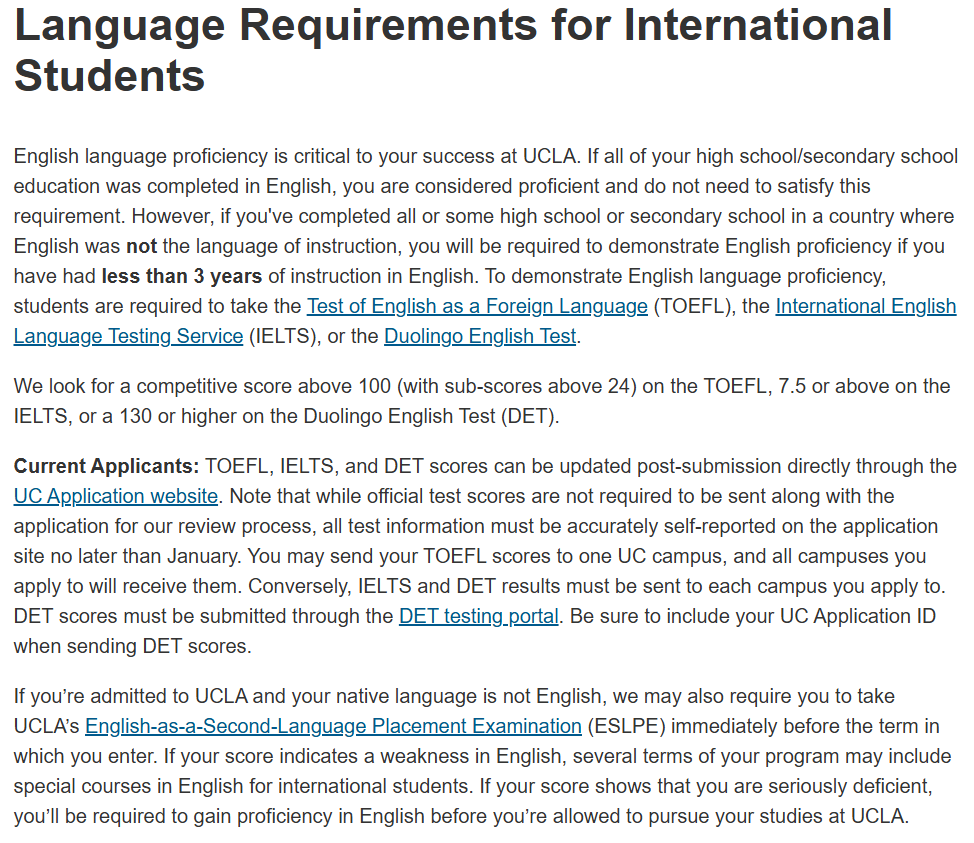The height and width of the screenshot is (843, 974).
Task: Click the 'UC Application ID' text
Action: [857, 616]
